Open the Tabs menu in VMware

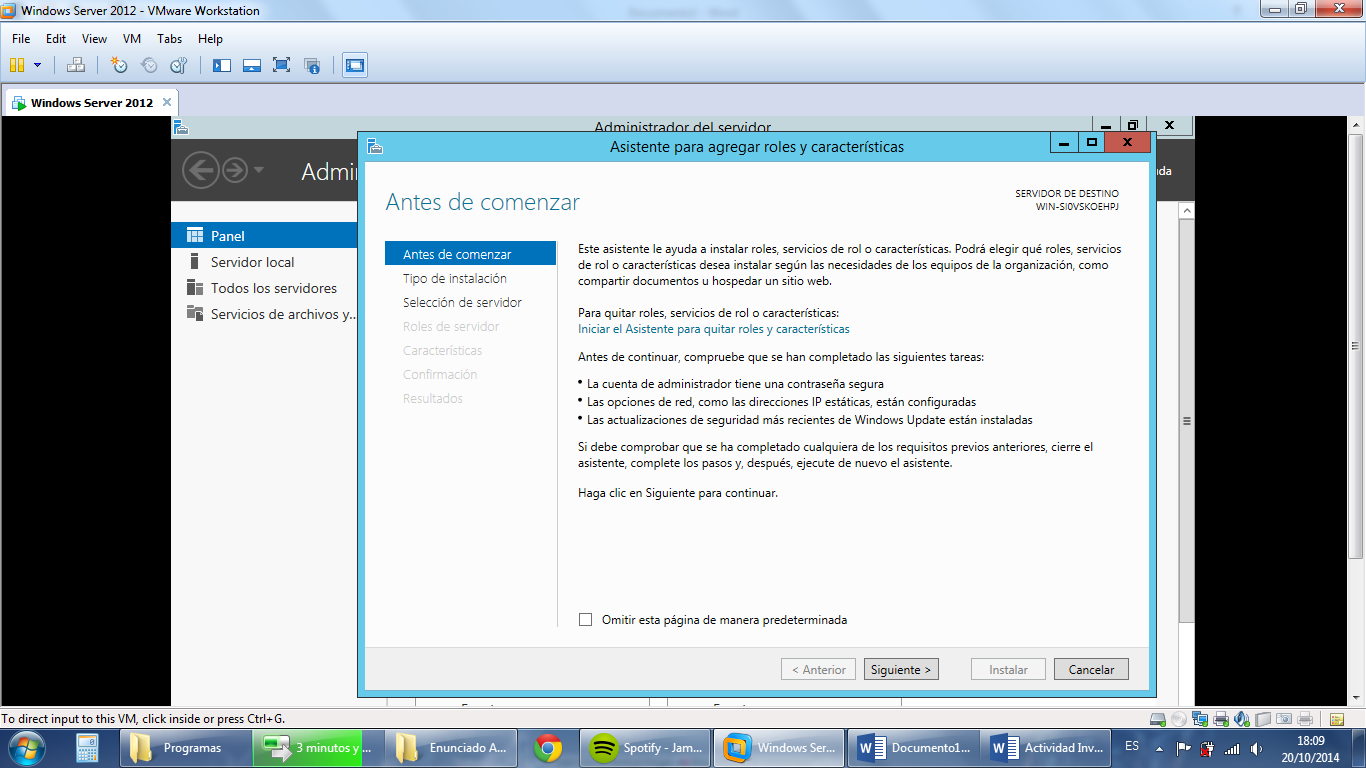pyautogui.click(x=170, y=39)
